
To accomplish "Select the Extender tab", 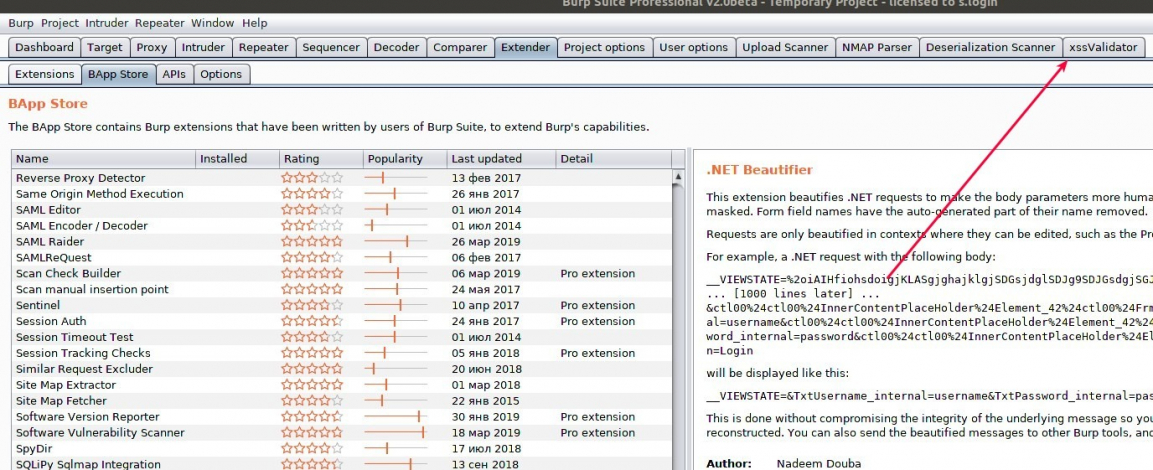I will pyautogui.click(x=526, y=47).
